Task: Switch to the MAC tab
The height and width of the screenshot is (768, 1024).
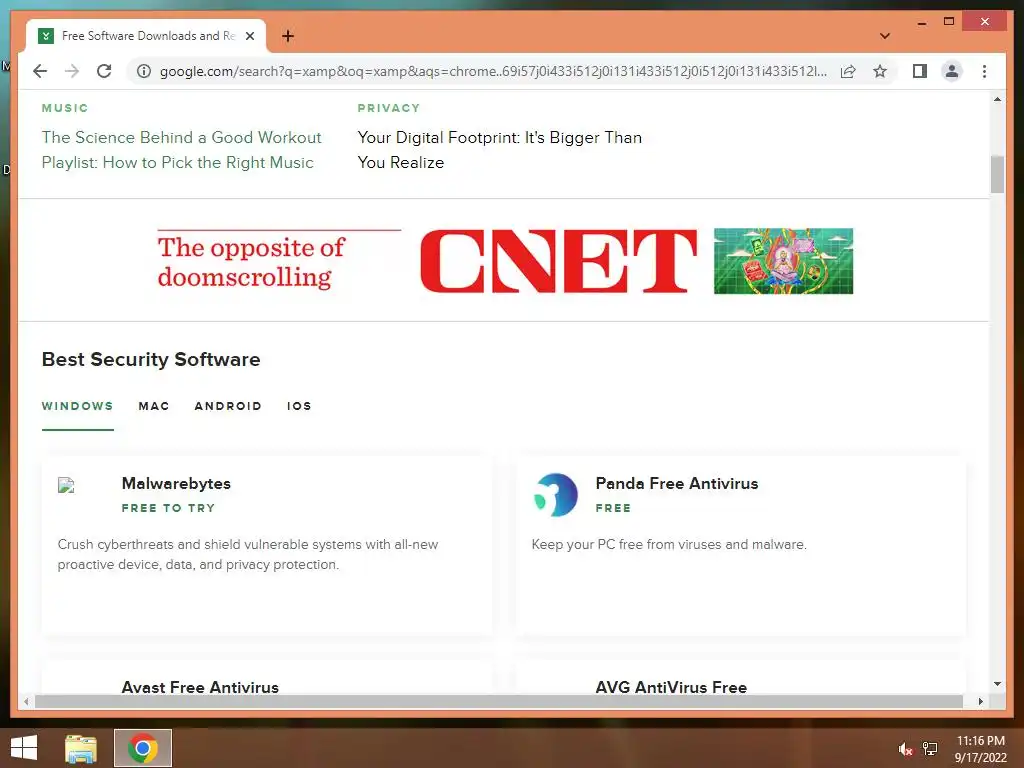Action: click(153, 406)
